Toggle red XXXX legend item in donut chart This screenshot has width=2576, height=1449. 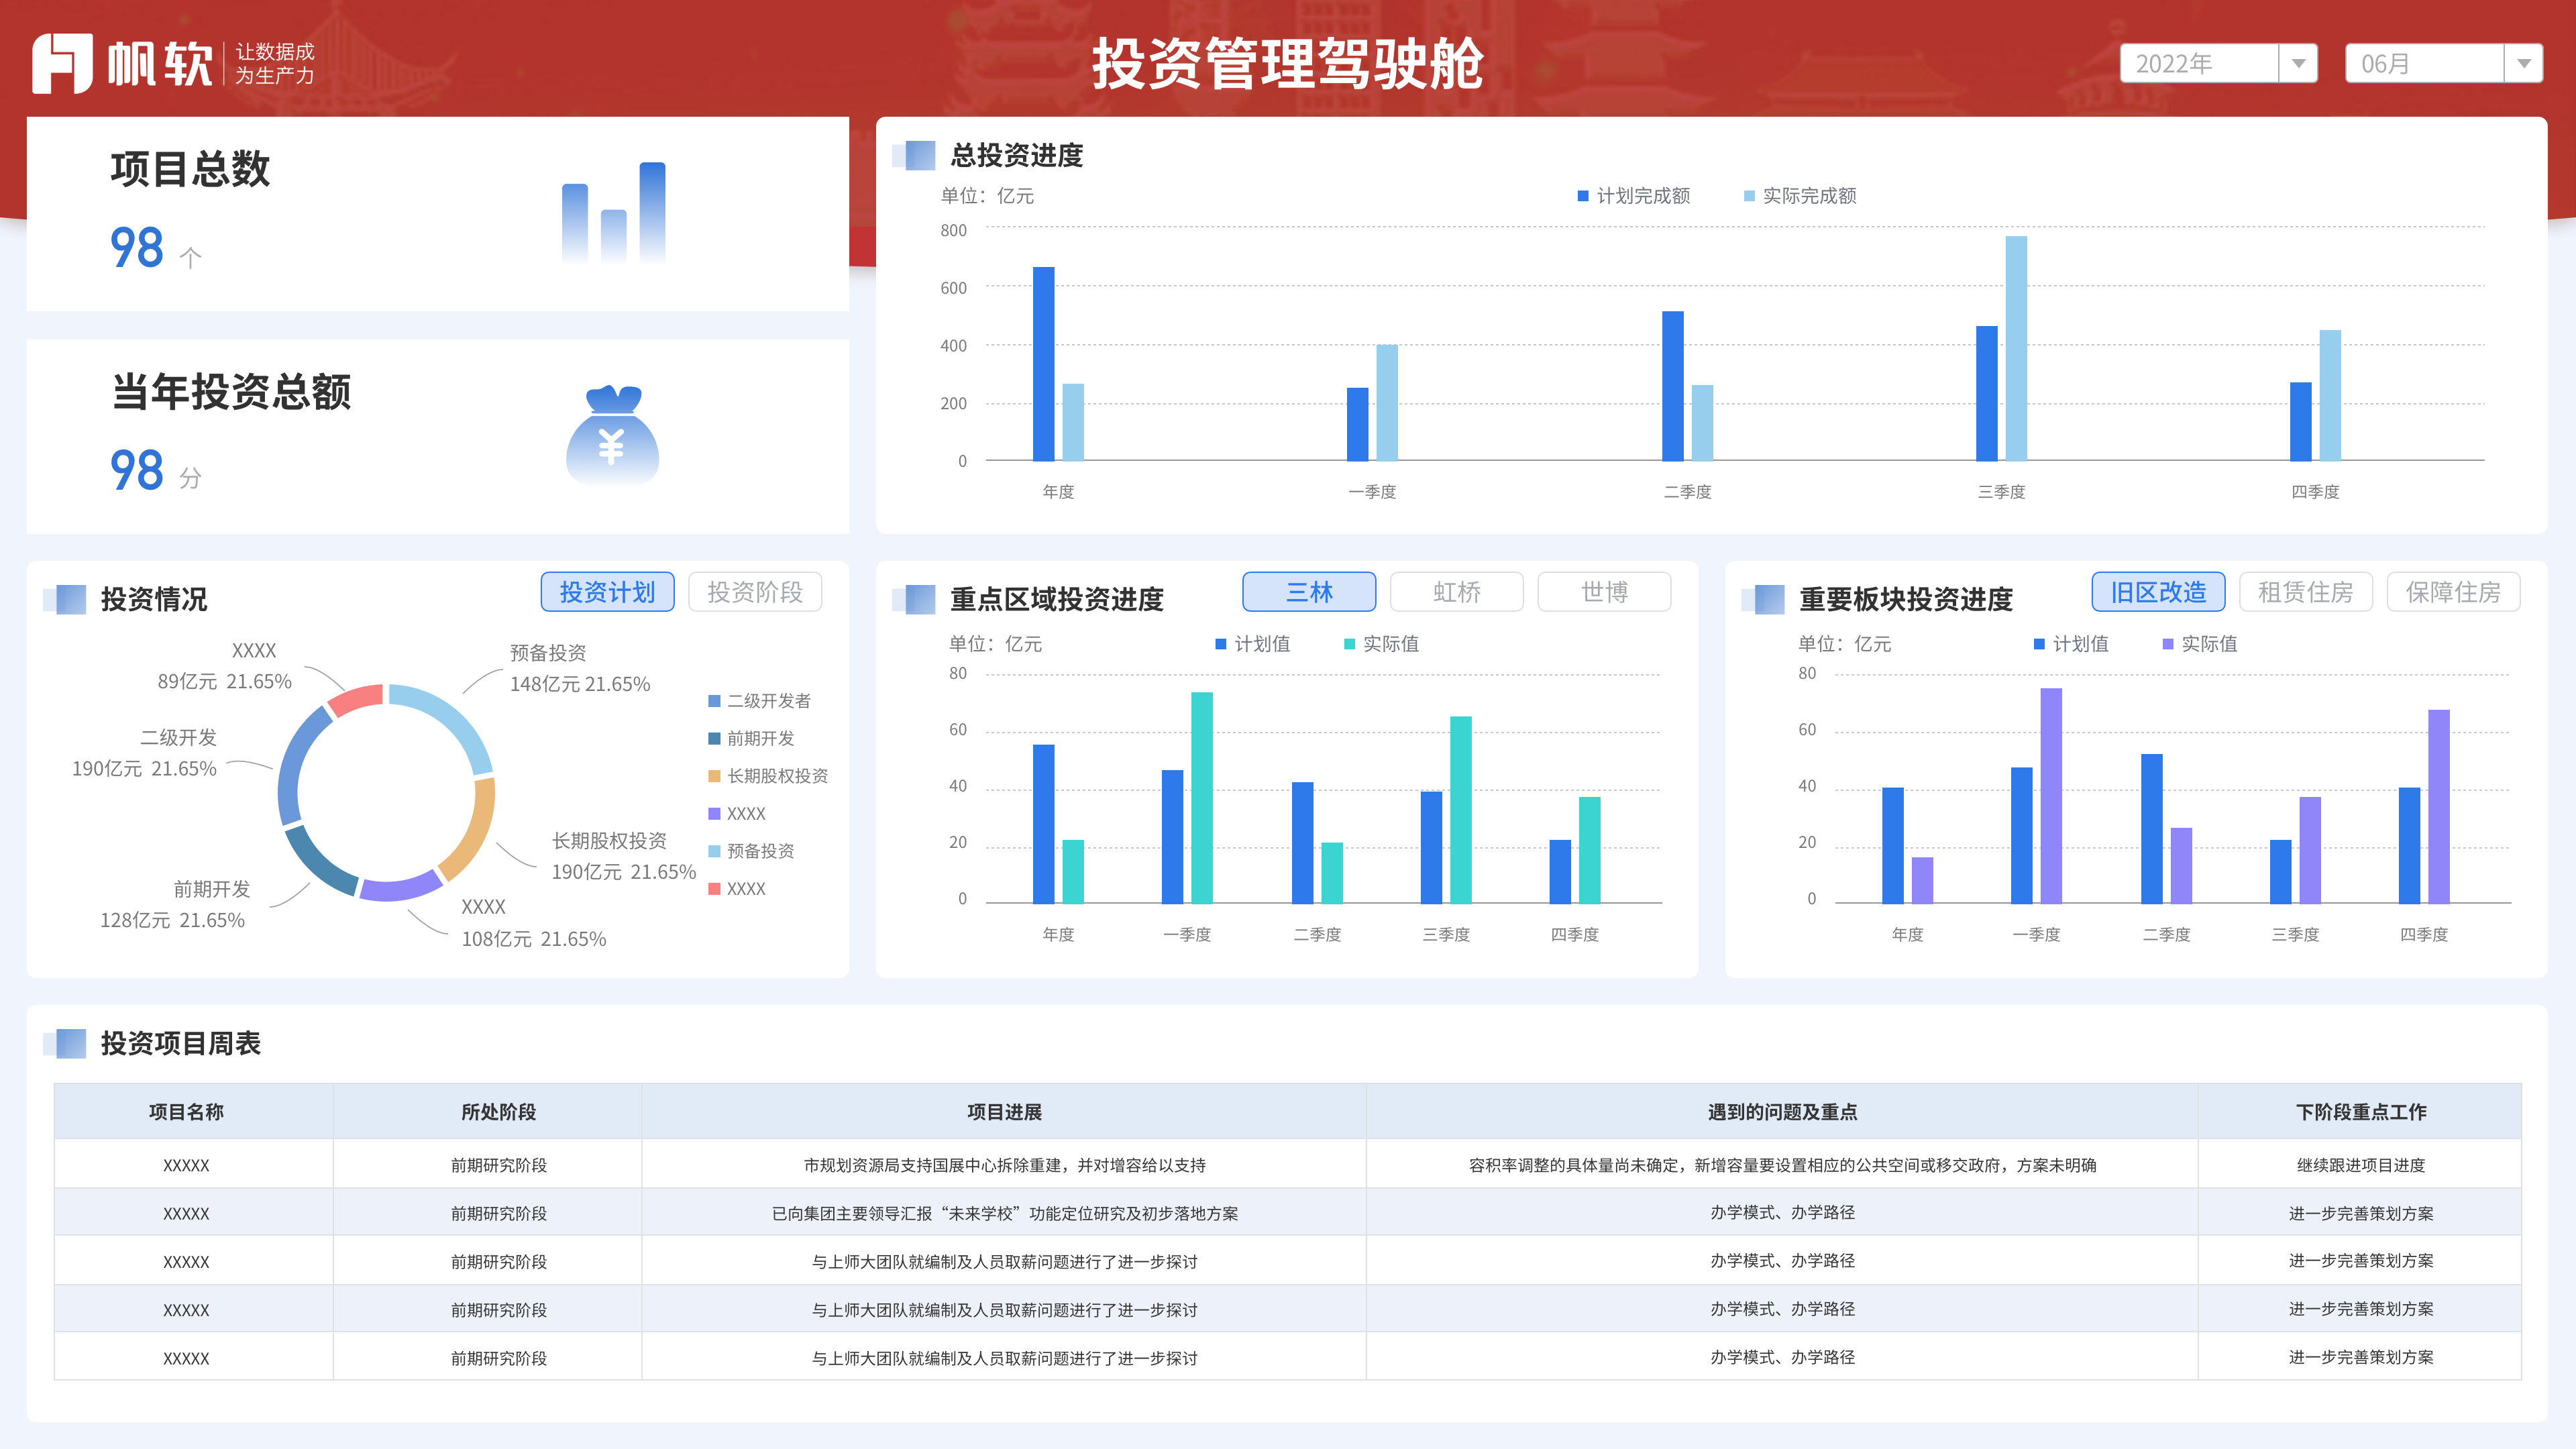click(x=737, y=889)
